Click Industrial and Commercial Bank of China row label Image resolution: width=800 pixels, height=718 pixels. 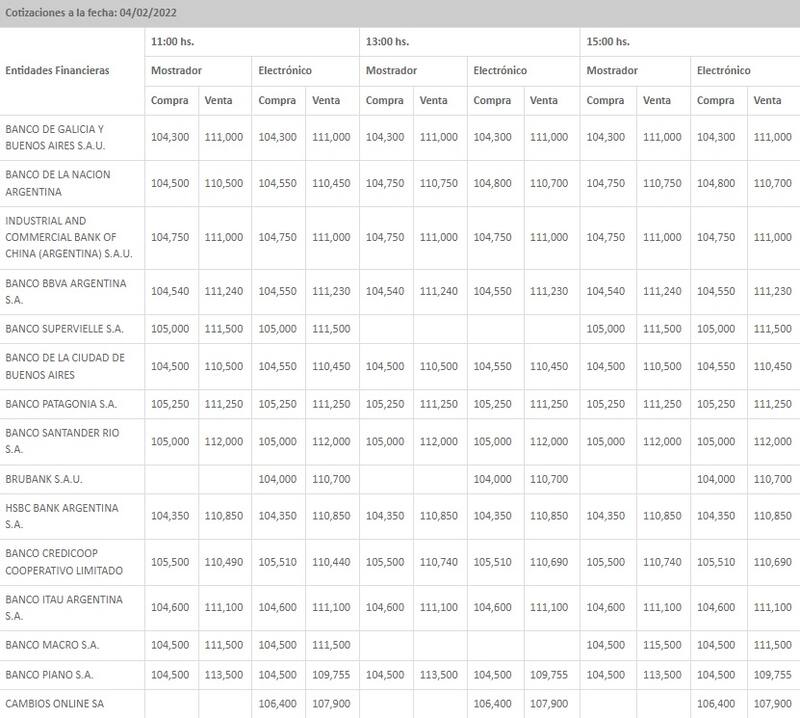click(61, 237)
